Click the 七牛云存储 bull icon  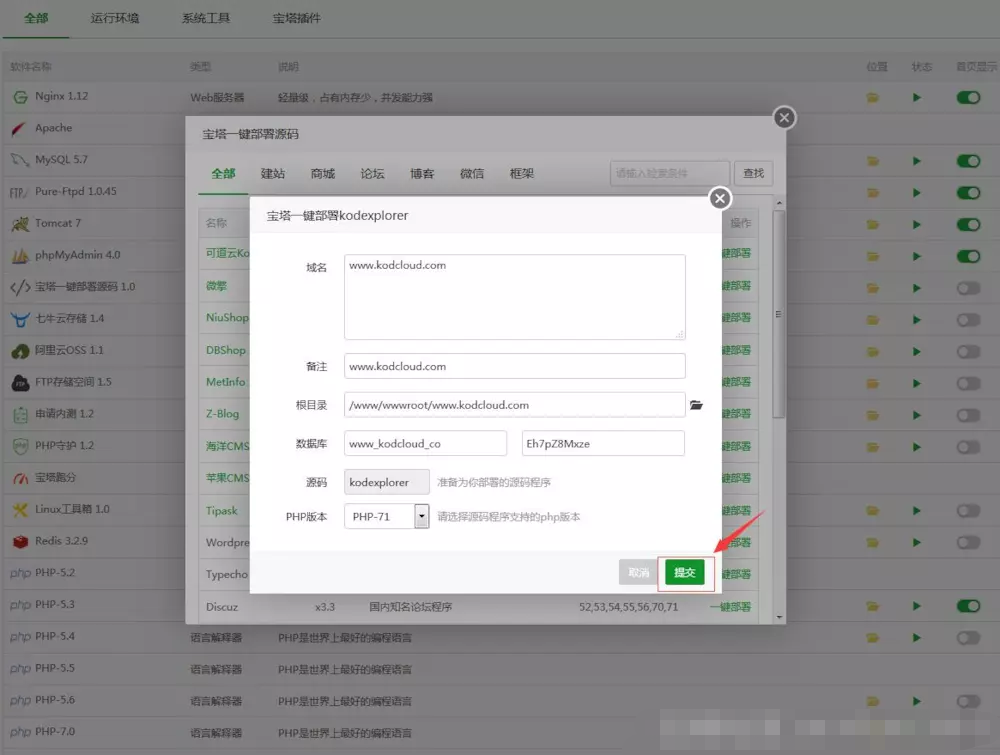[x=20, y=319]
